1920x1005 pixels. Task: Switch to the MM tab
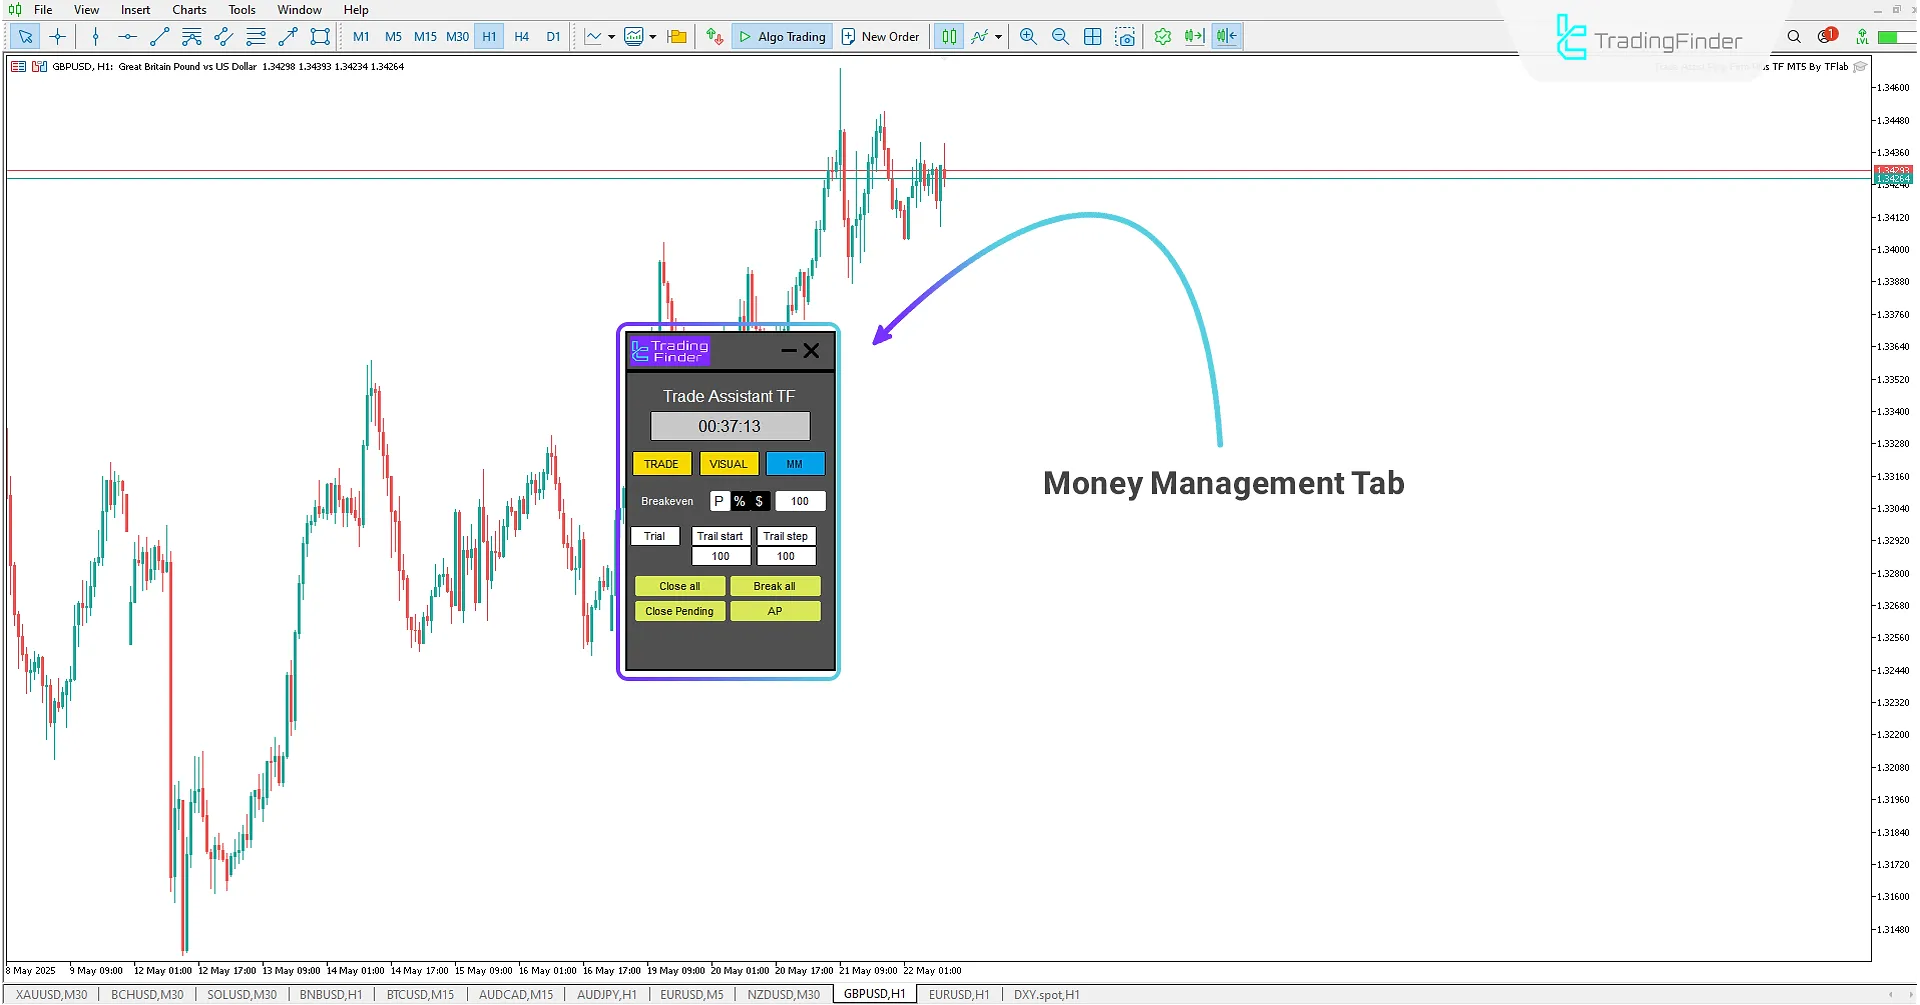pyautogui.click(x=795, y=464)
